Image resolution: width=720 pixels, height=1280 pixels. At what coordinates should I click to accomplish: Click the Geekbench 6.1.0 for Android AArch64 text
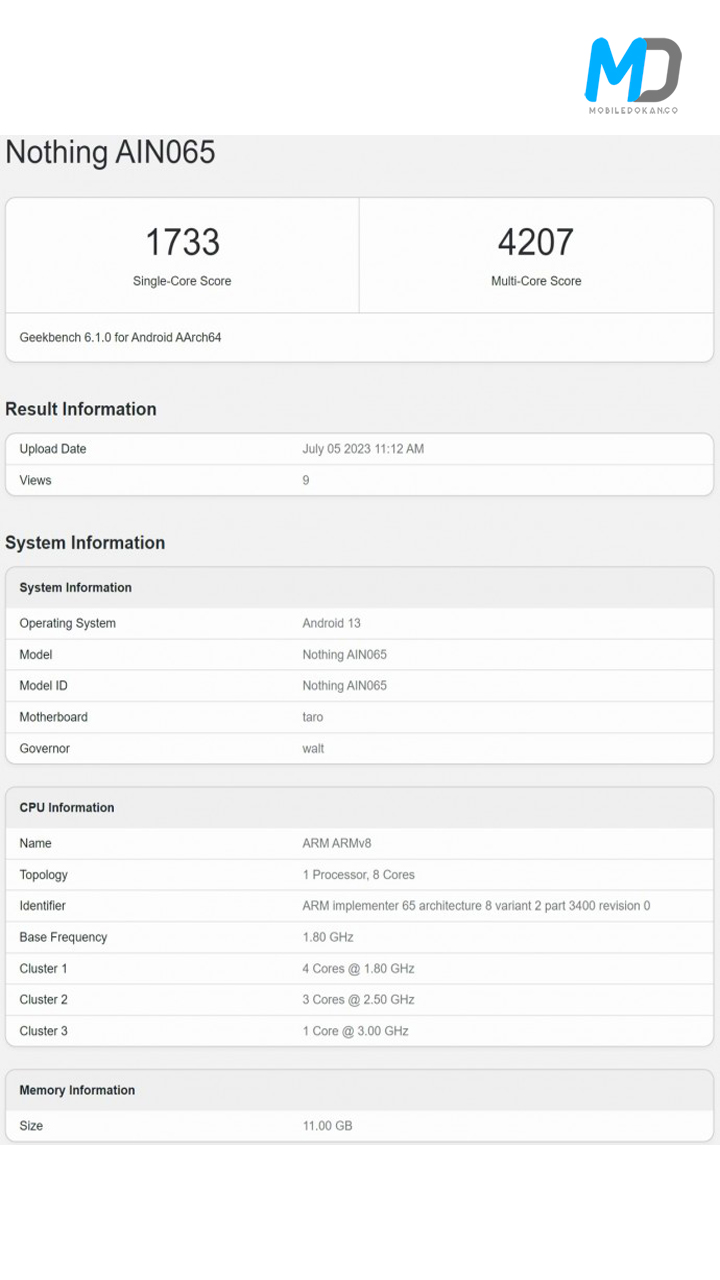[120, 338]
